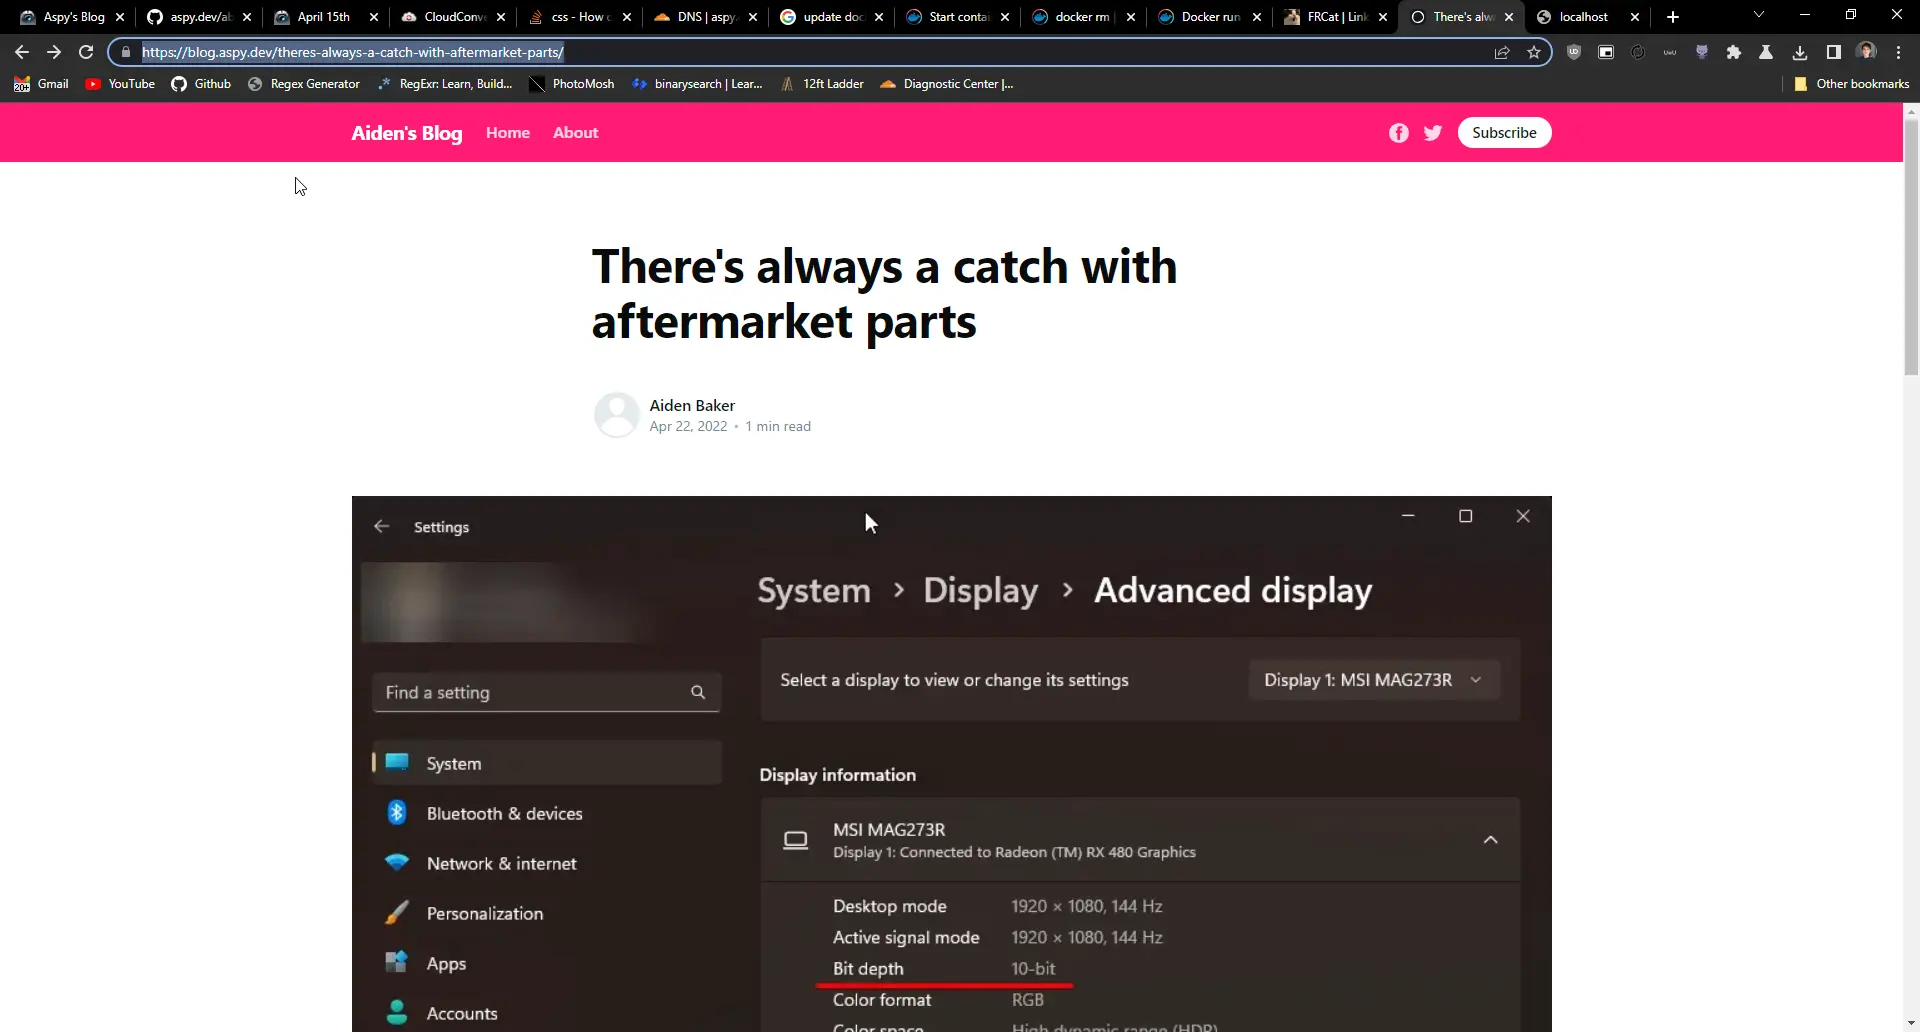Go to Home in blog navigation
This screenshot has width=1920, height=1032.
point(507,132)
